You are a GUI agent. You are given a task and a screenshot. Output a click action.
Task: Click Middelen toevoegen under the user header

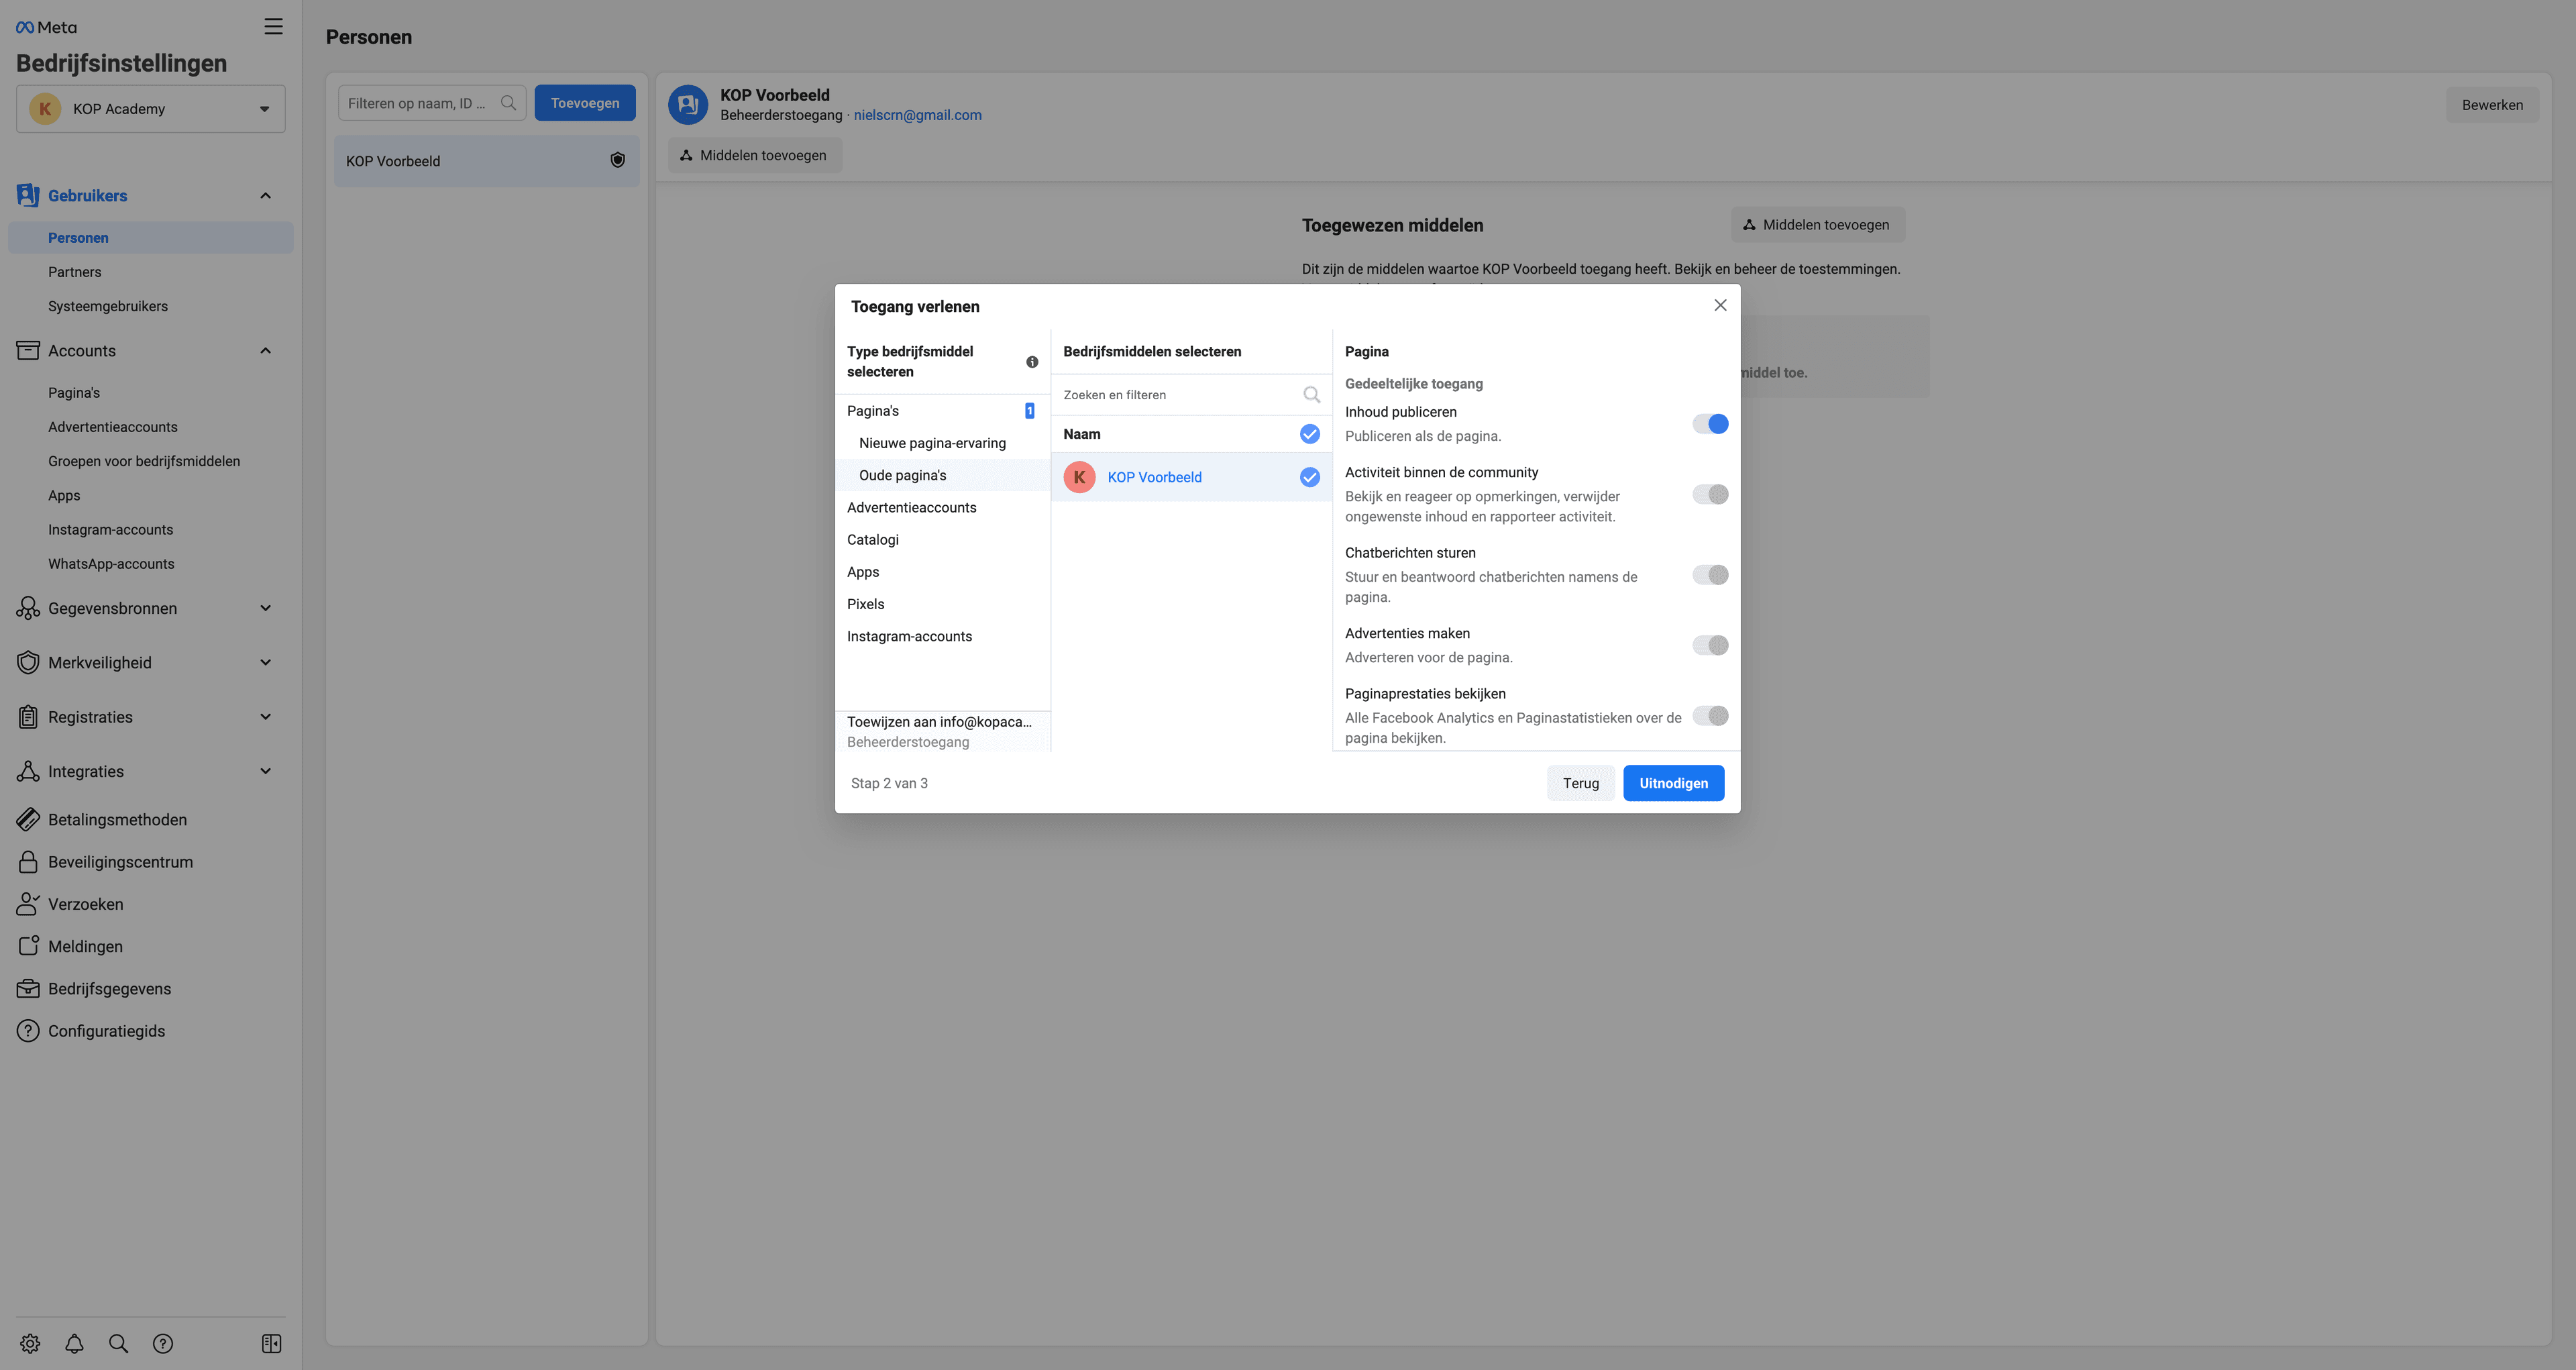[x=755, y=155]
